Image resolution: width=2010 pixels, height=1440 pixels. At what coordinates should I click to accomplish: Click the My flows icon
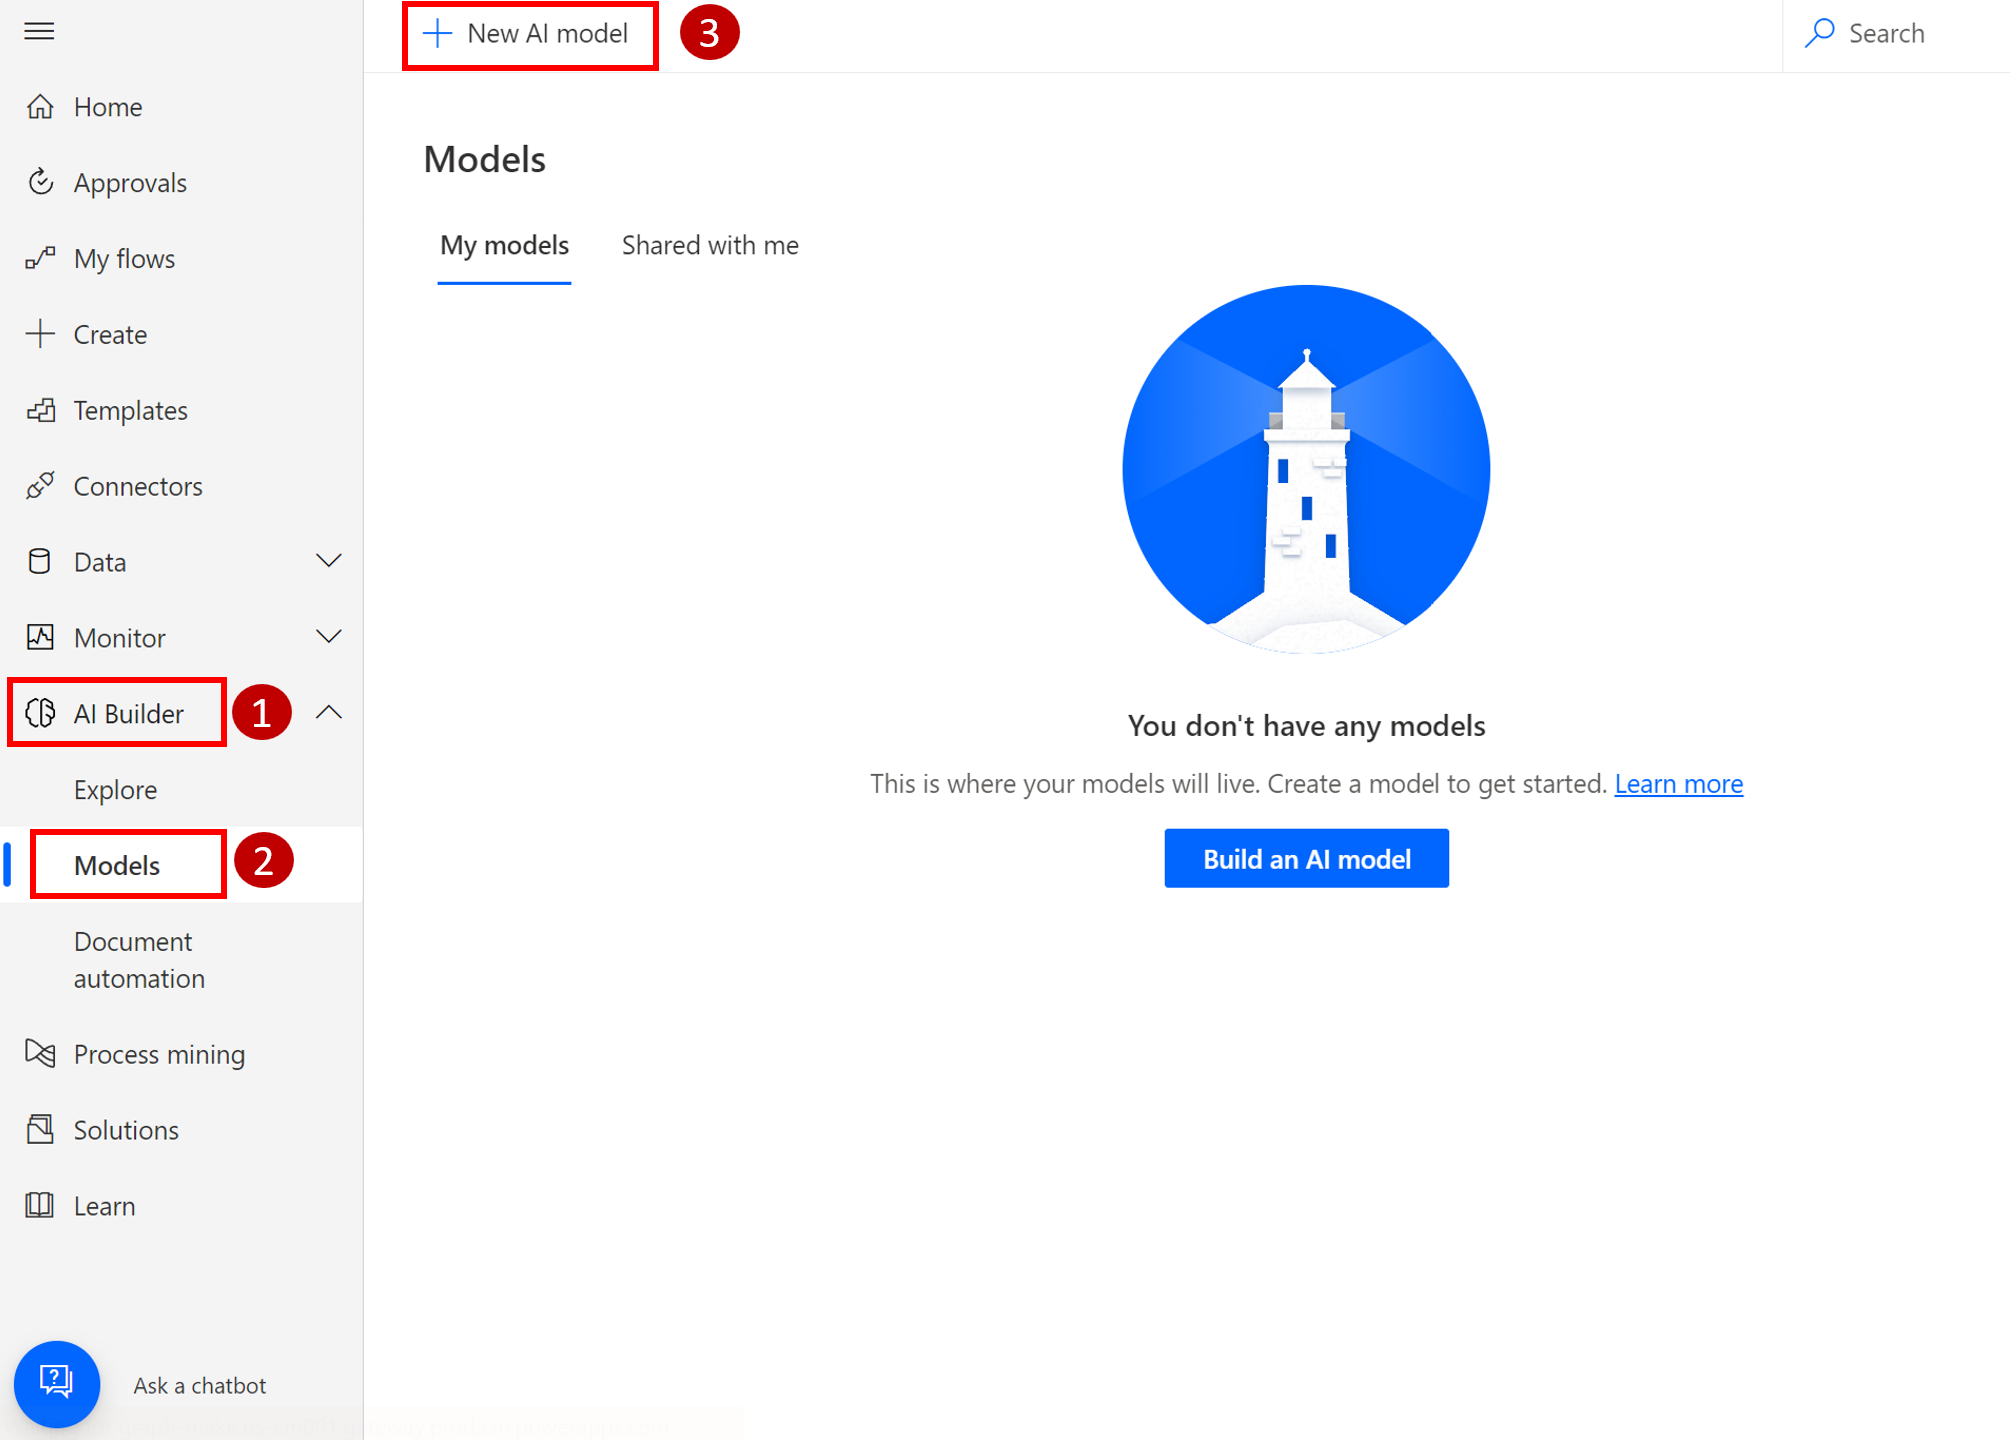coord(40,258)
